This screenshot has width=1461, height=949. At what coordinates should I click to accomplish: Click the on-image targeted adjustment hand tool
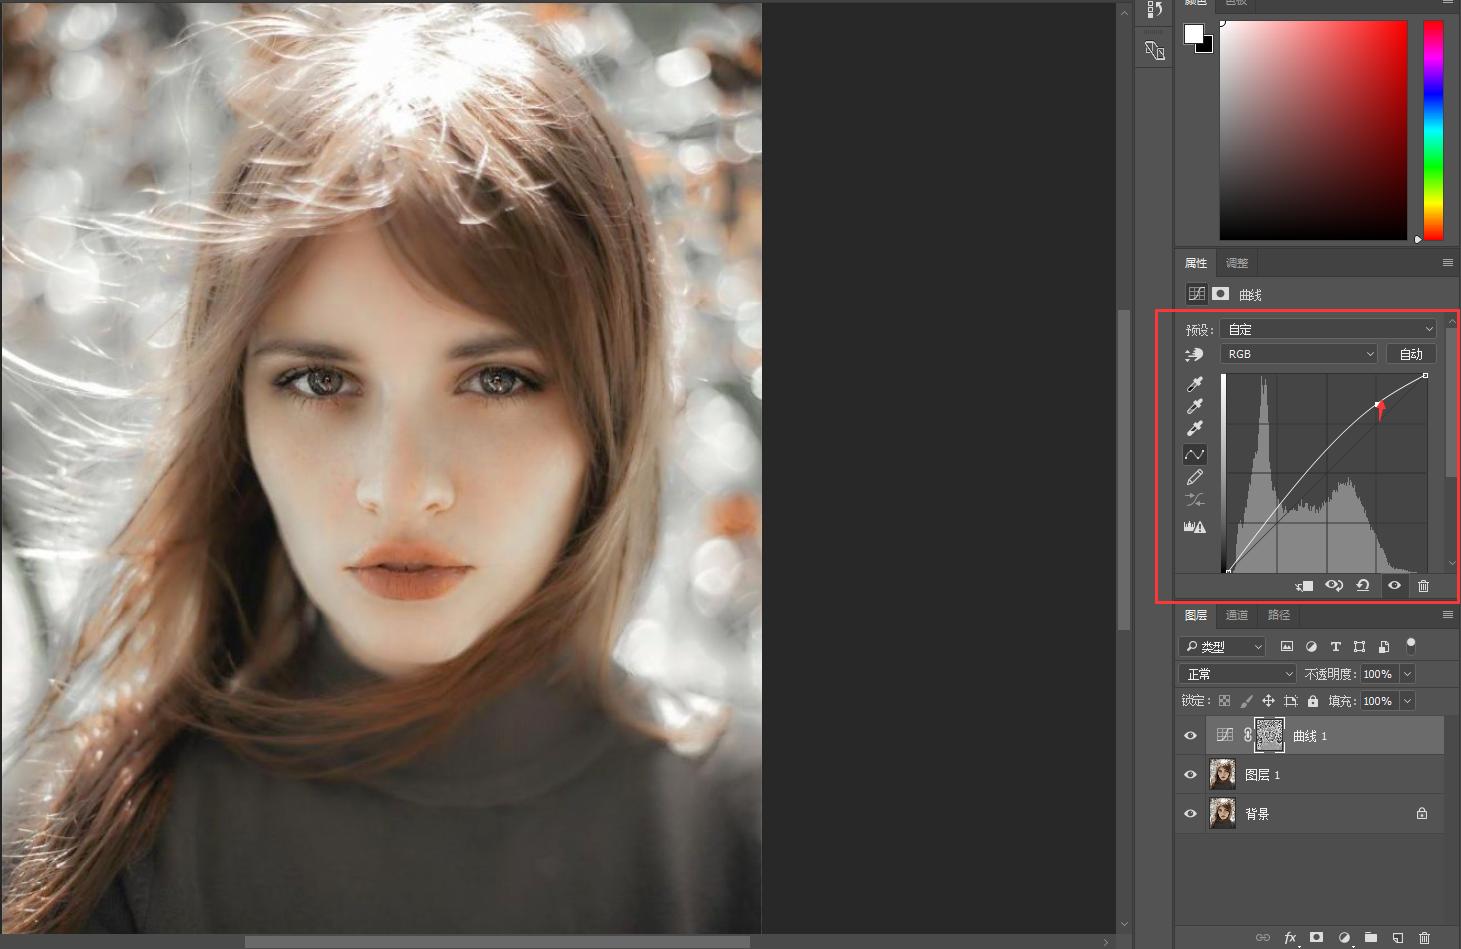click(1194, 355)
